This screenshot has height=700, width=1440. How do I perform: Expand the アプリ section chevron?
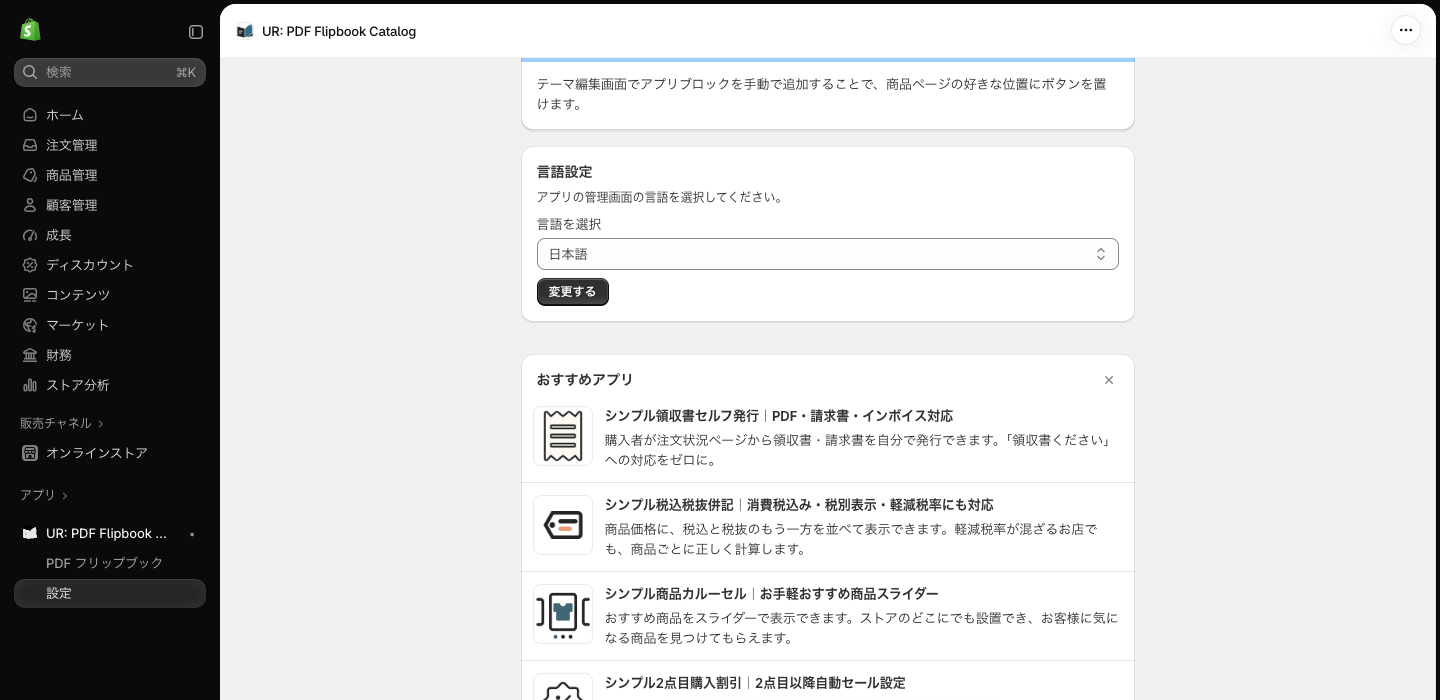pyautogui.click(x=65, y=496)
